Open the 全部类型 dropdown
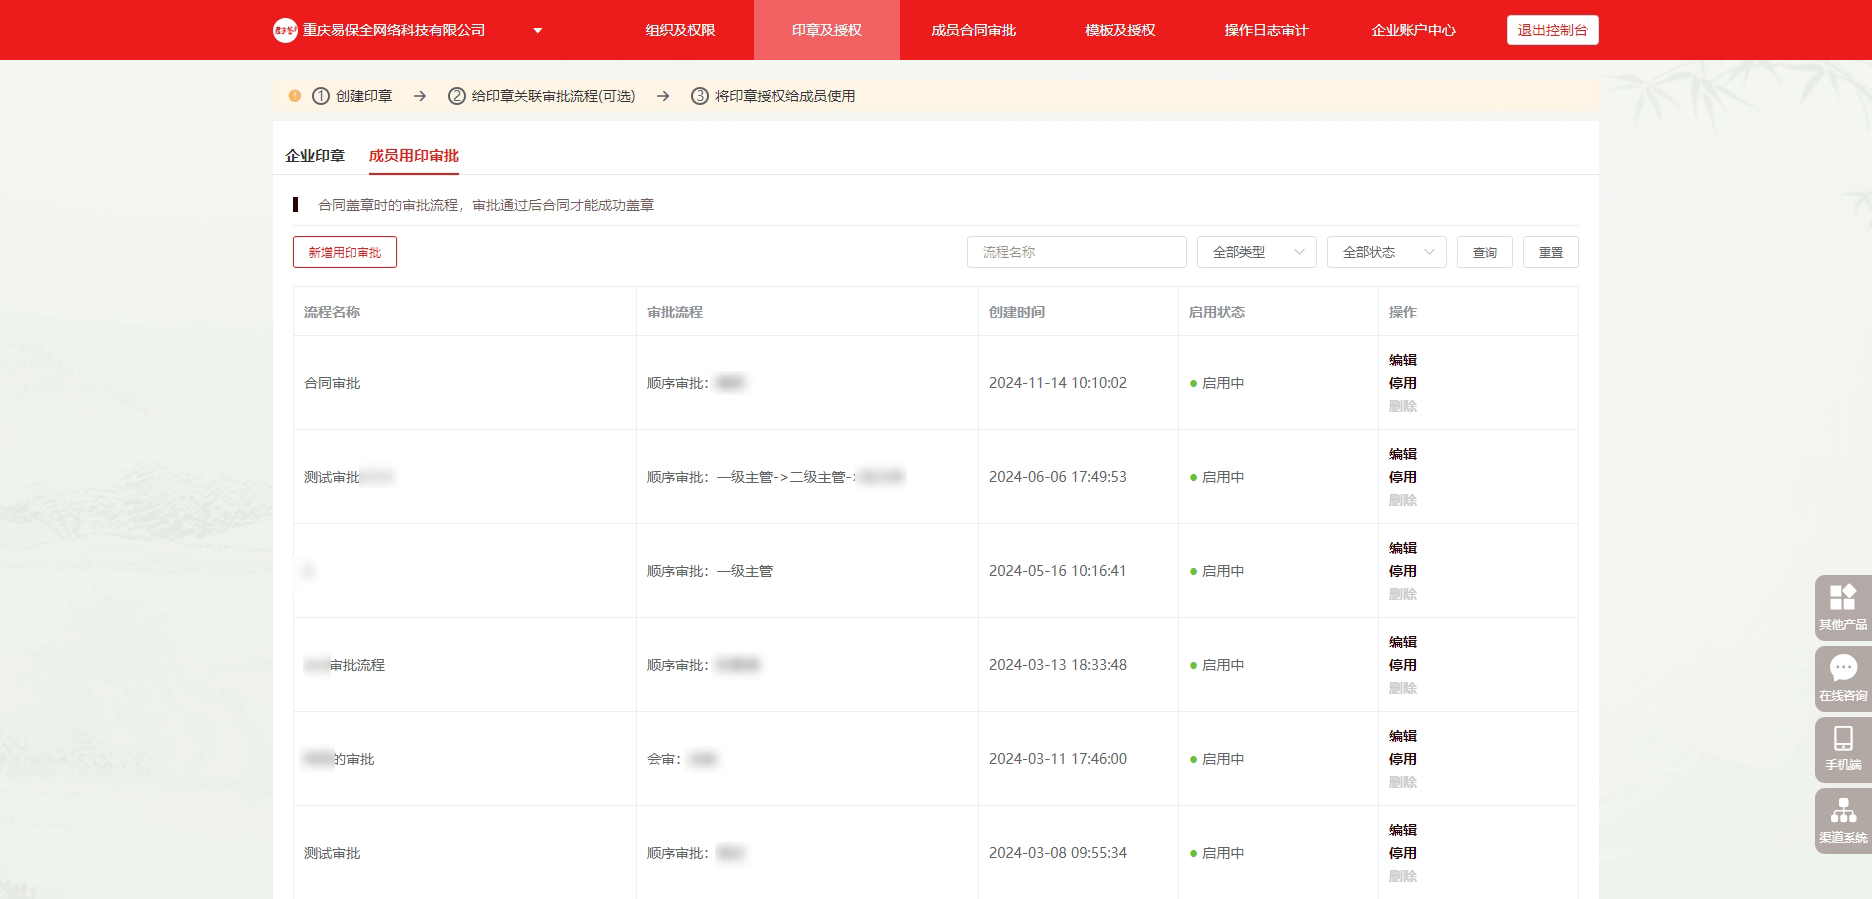The image size is (1872, 899). (1256, 252)
